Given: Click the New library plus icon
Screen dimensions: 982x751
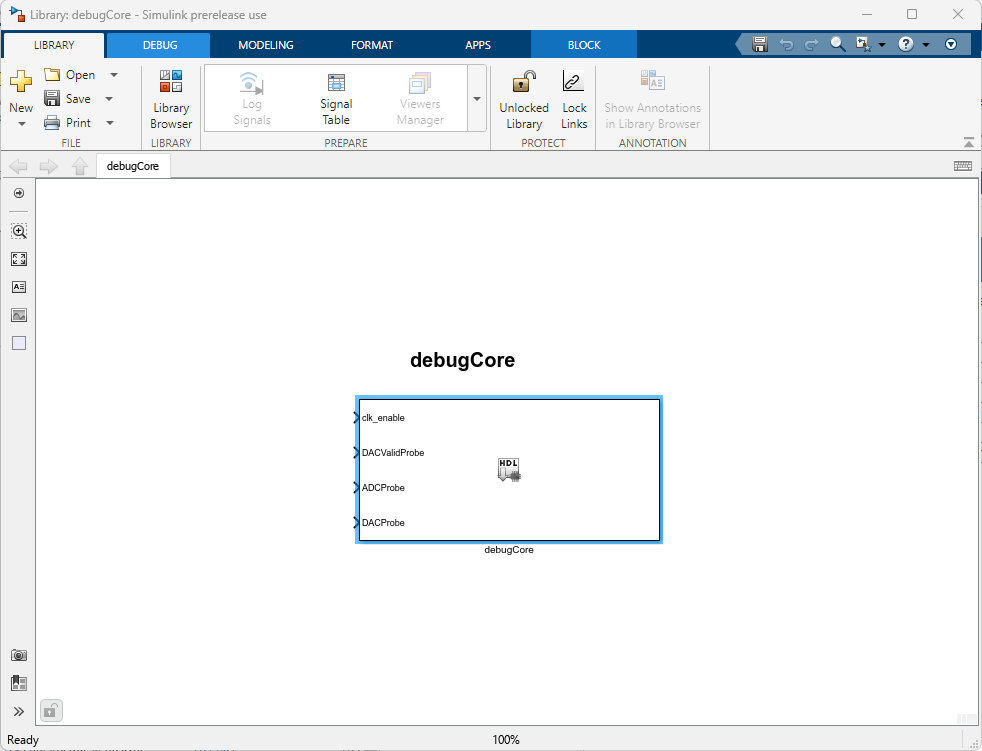Looking at the screenshot, I should click(x=21, y=81).
